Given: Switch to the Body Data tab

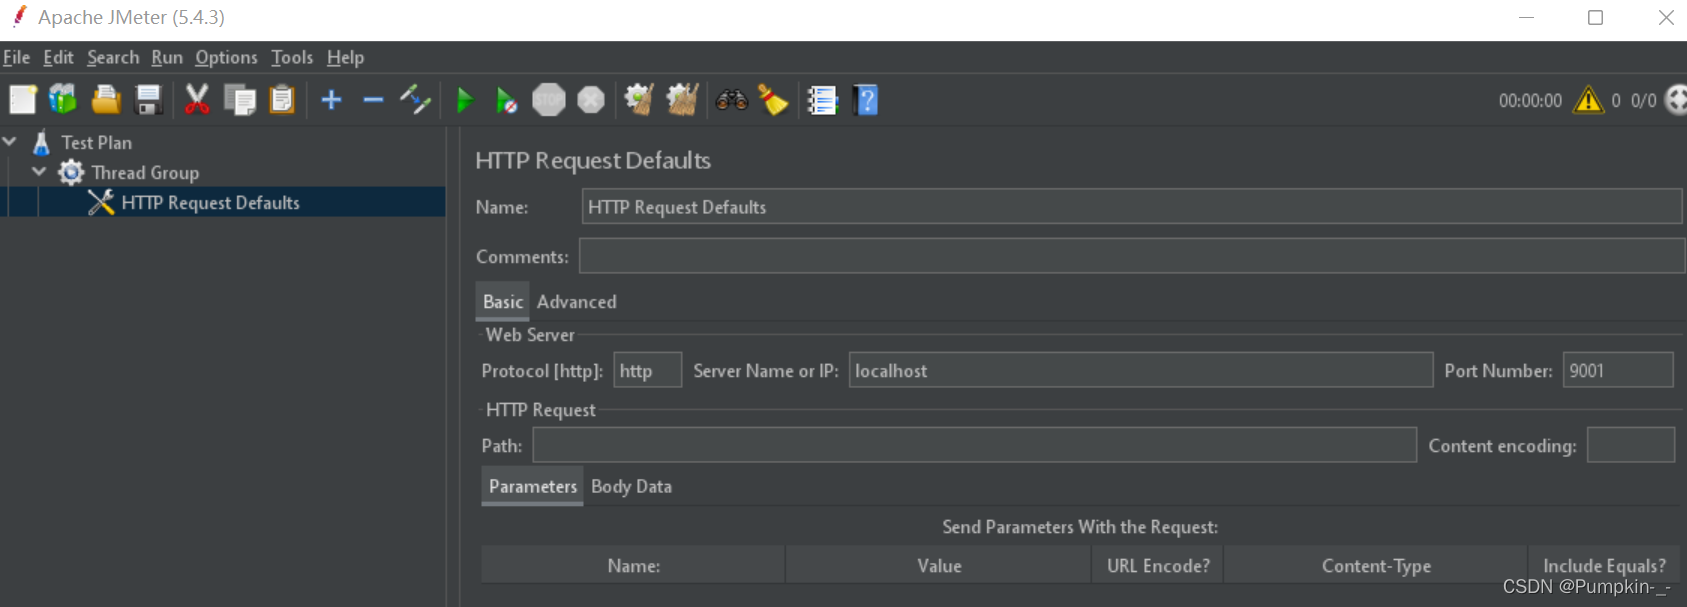Looking at the screenshot, I should point(631,486).
